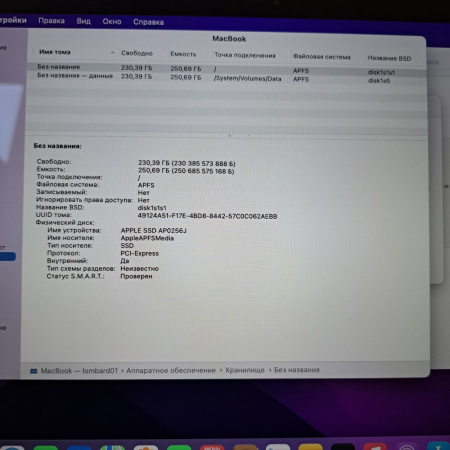The height and width of the screenshot is (450, 450).
Task: Click MacBook — lombard01 in path bar
Action: point(79,371)
